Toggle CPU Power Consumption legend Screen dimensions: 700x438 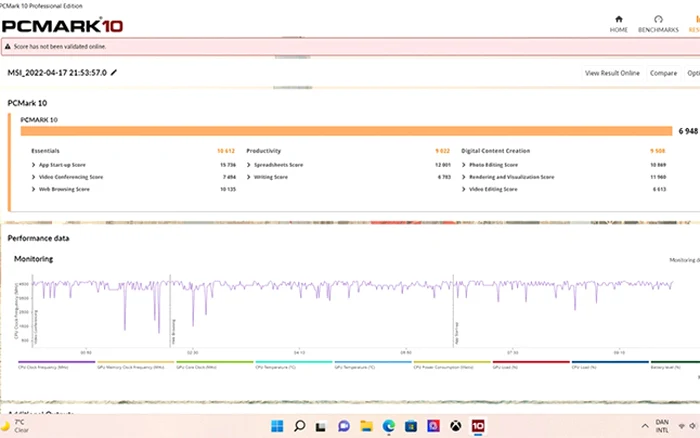(452, 365)
